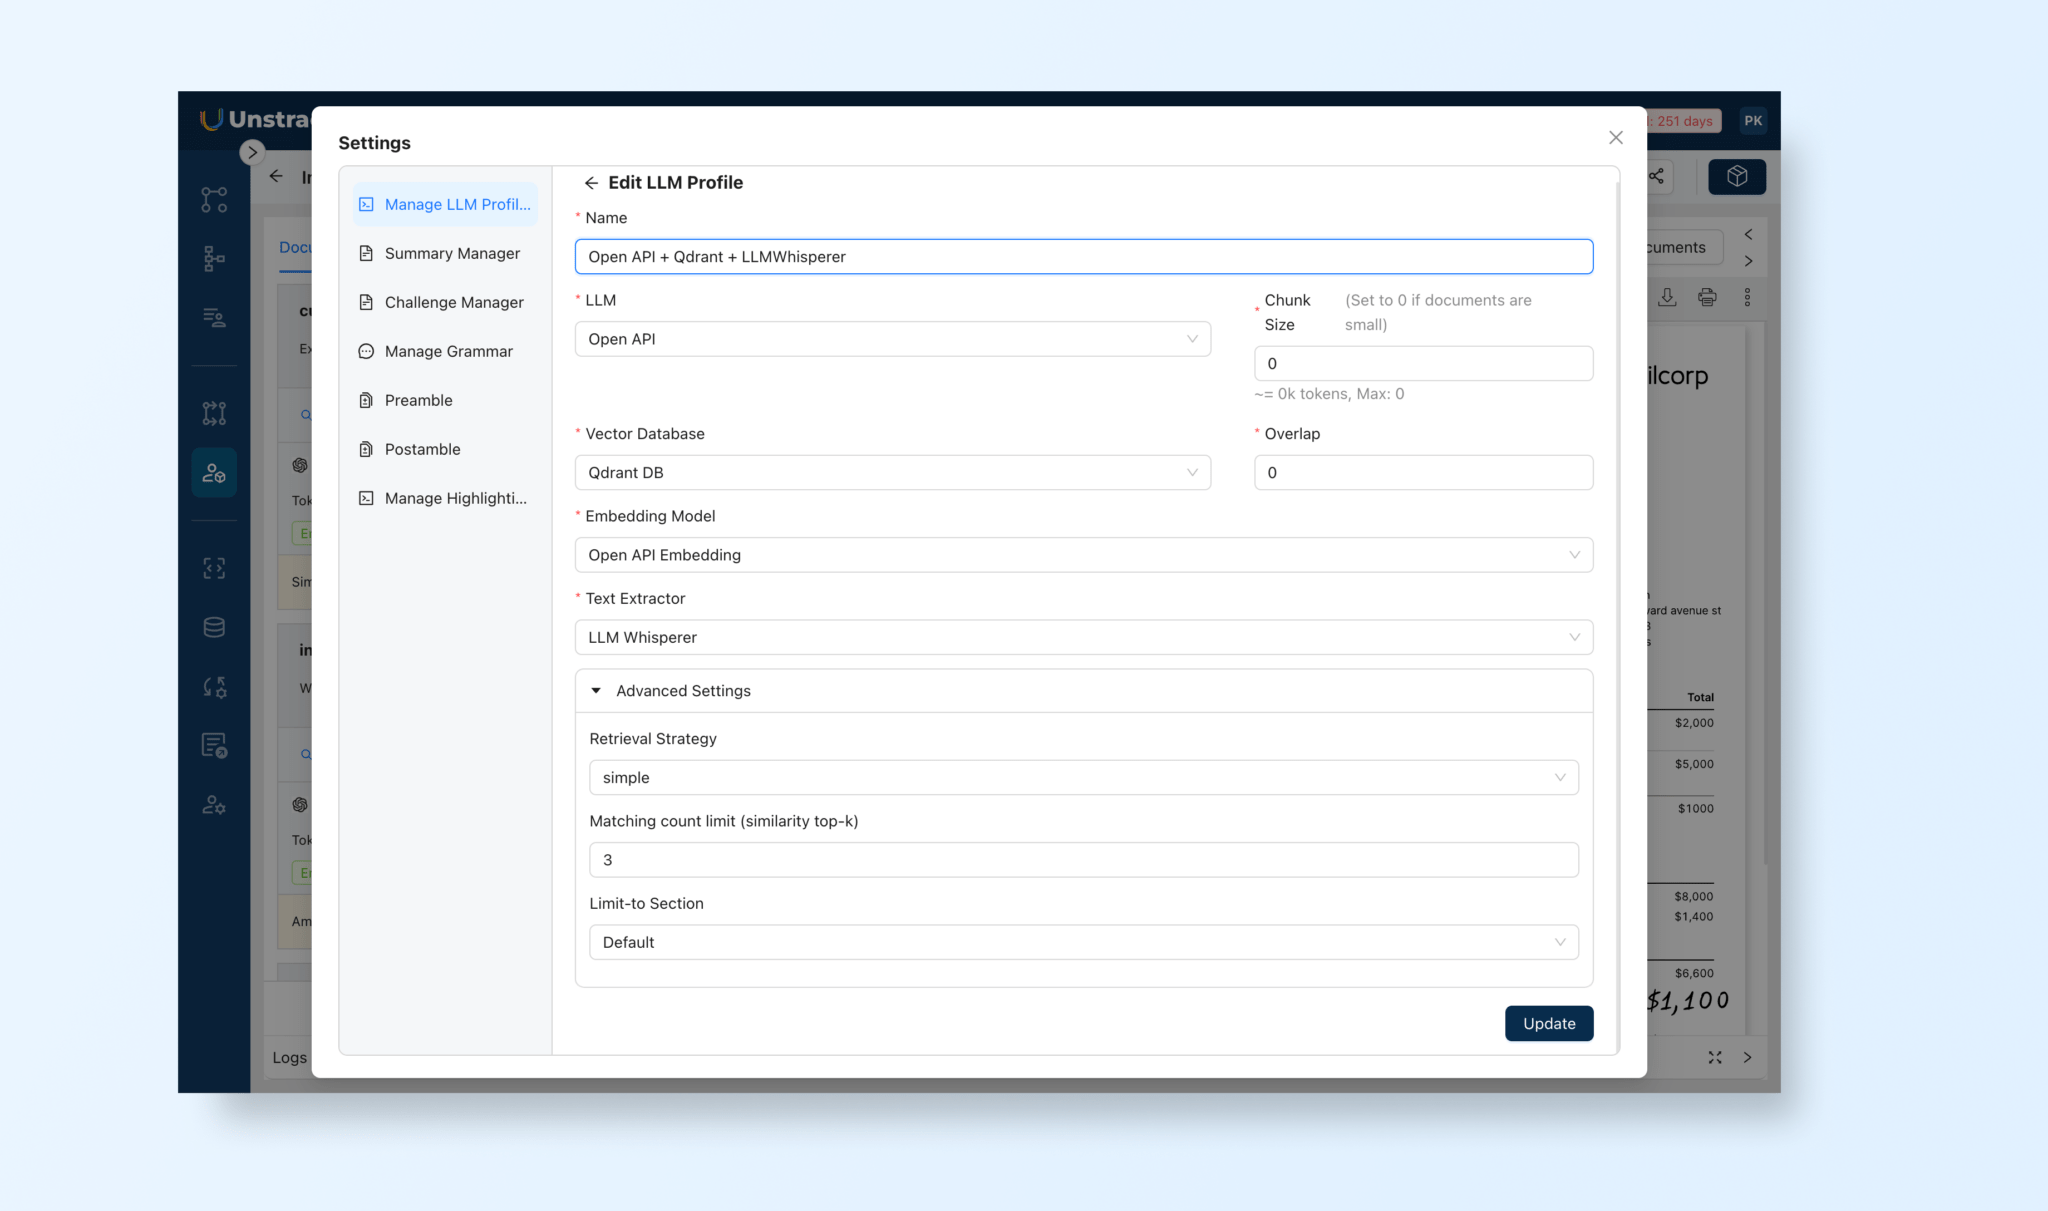The height and width of the screenshot is (1211, 2048).
Task: Click the share icon near the top right
Action: [1656, 176]
